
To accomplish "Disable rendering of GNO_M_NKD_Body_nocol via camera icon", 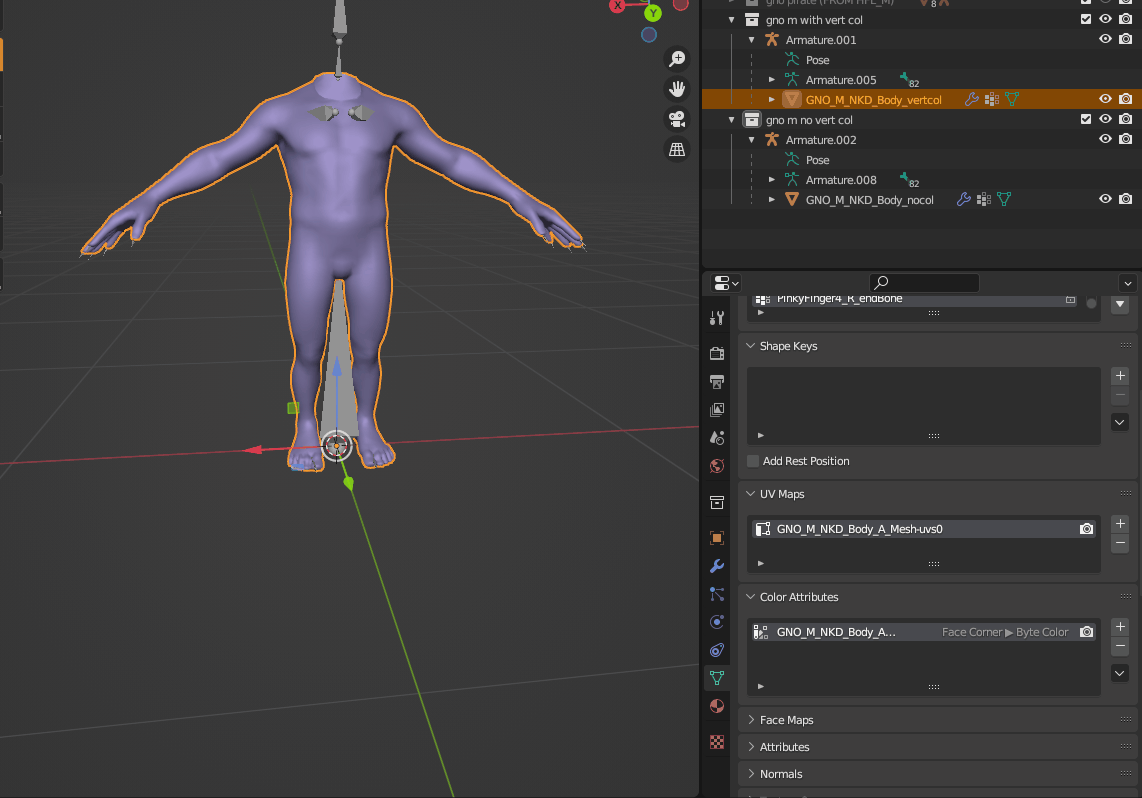I will [1125, 199].
